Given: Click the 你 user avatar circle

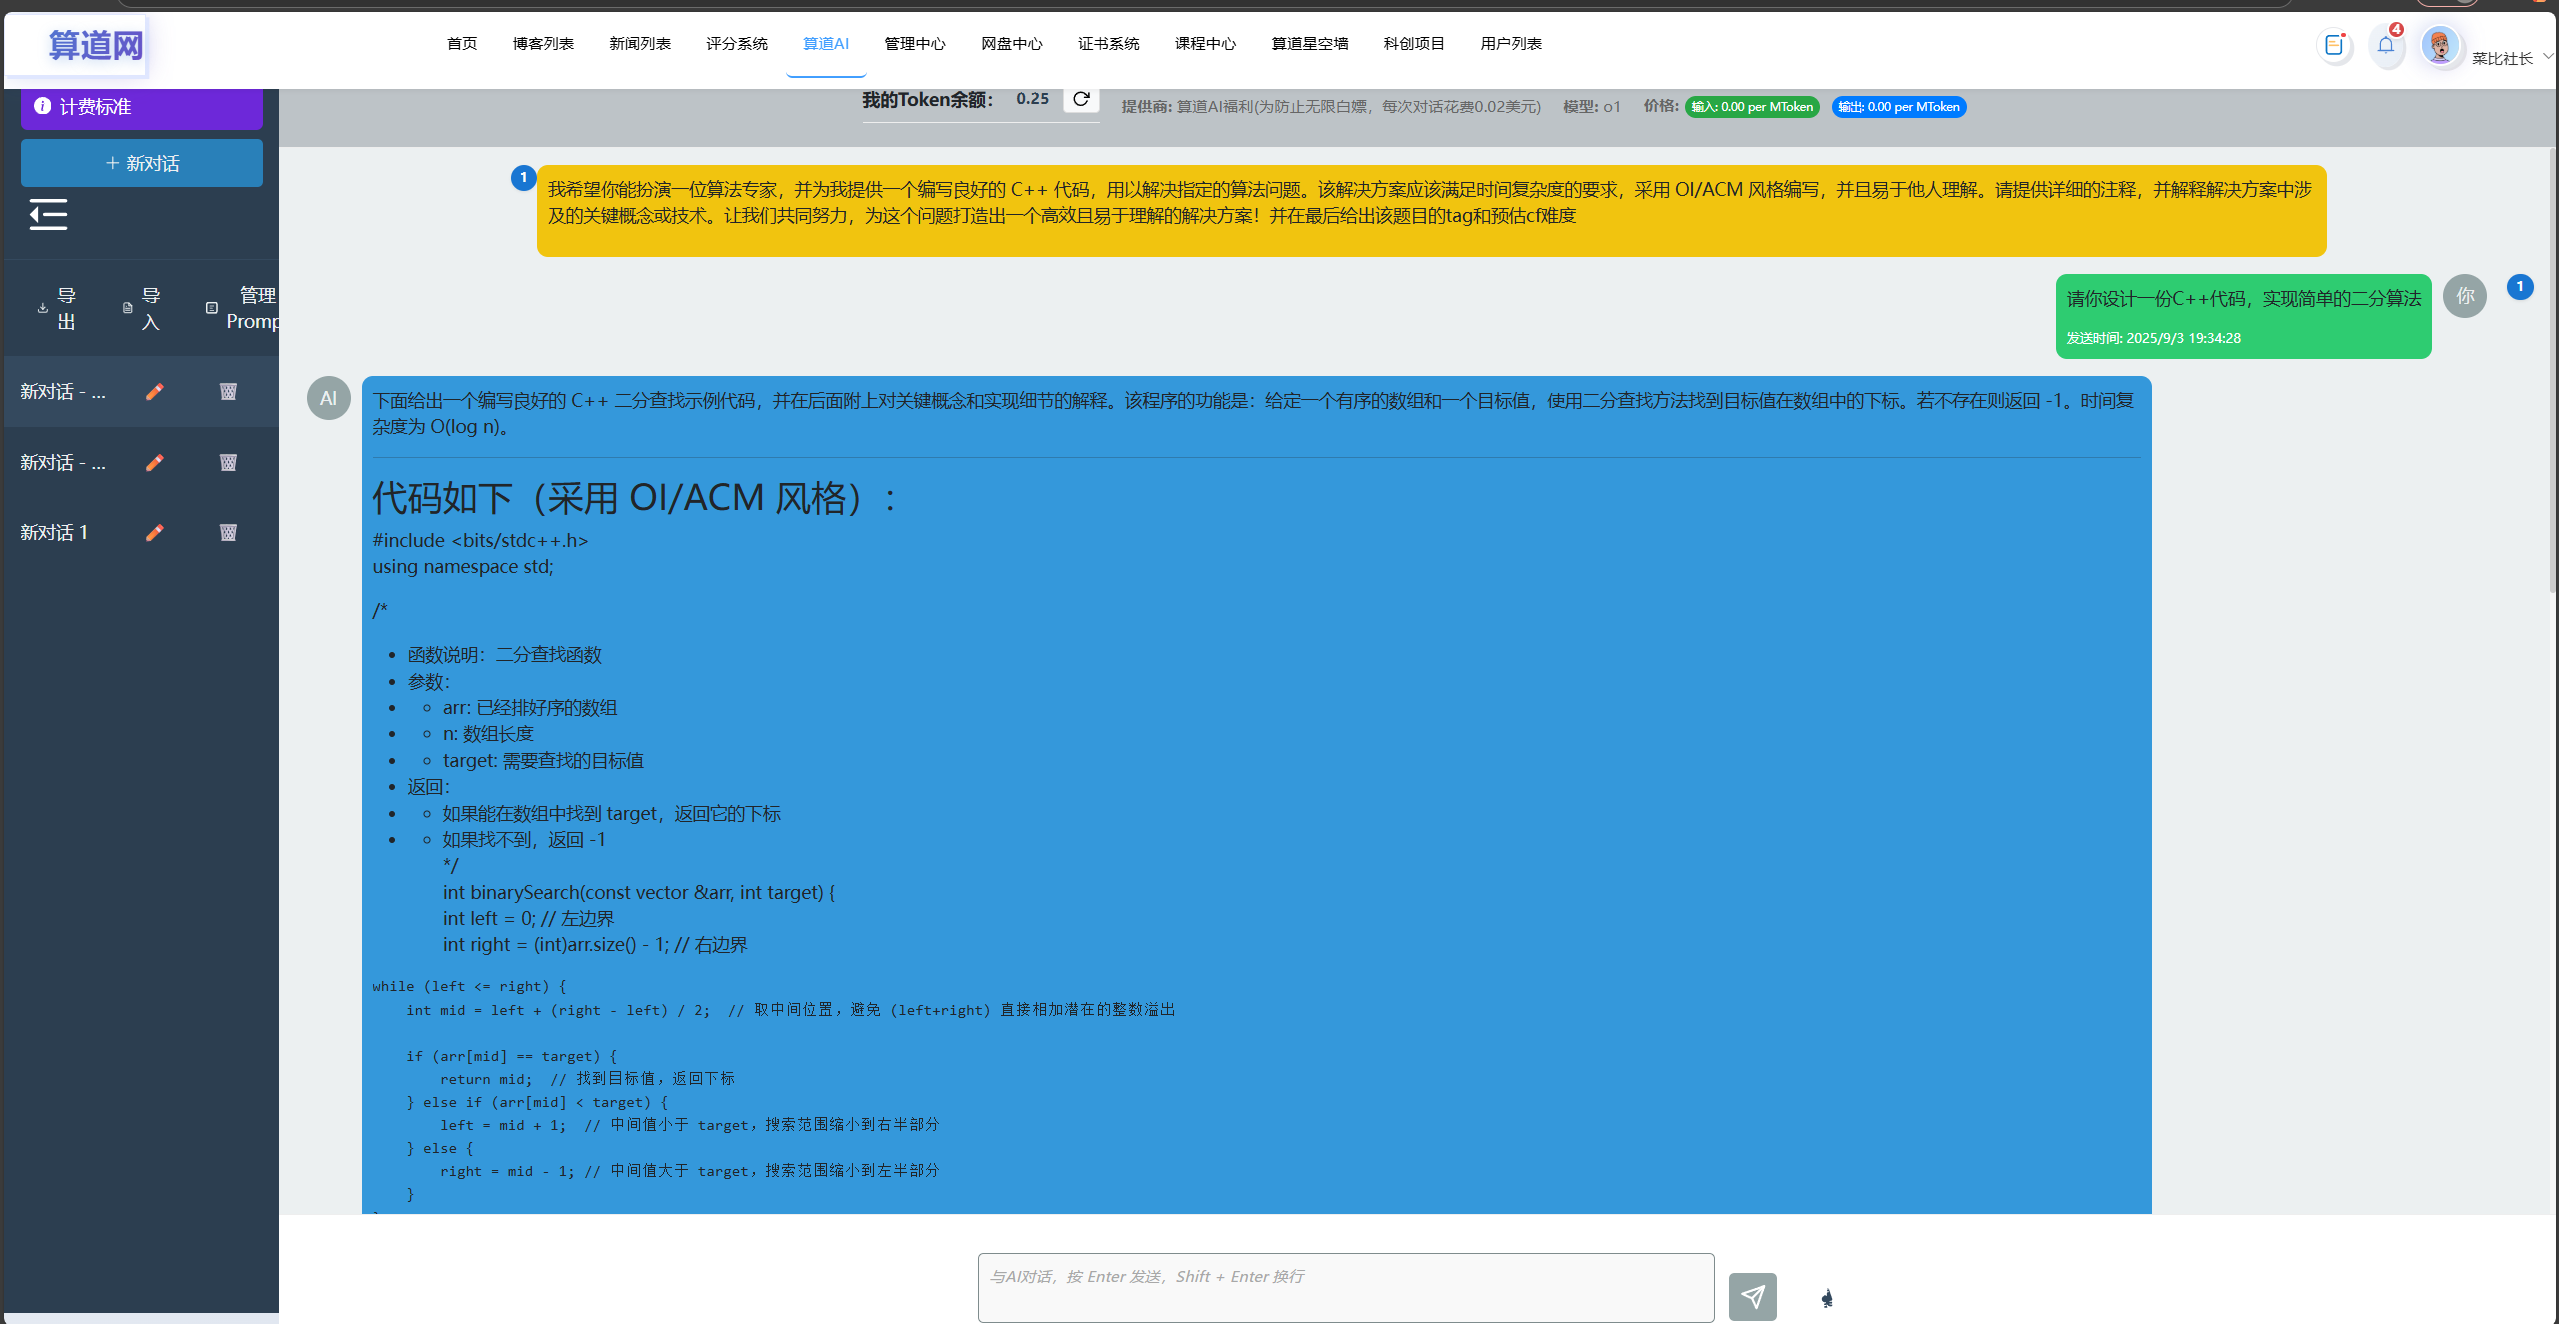Looking at the screenshot, I should pos(2465,296).
